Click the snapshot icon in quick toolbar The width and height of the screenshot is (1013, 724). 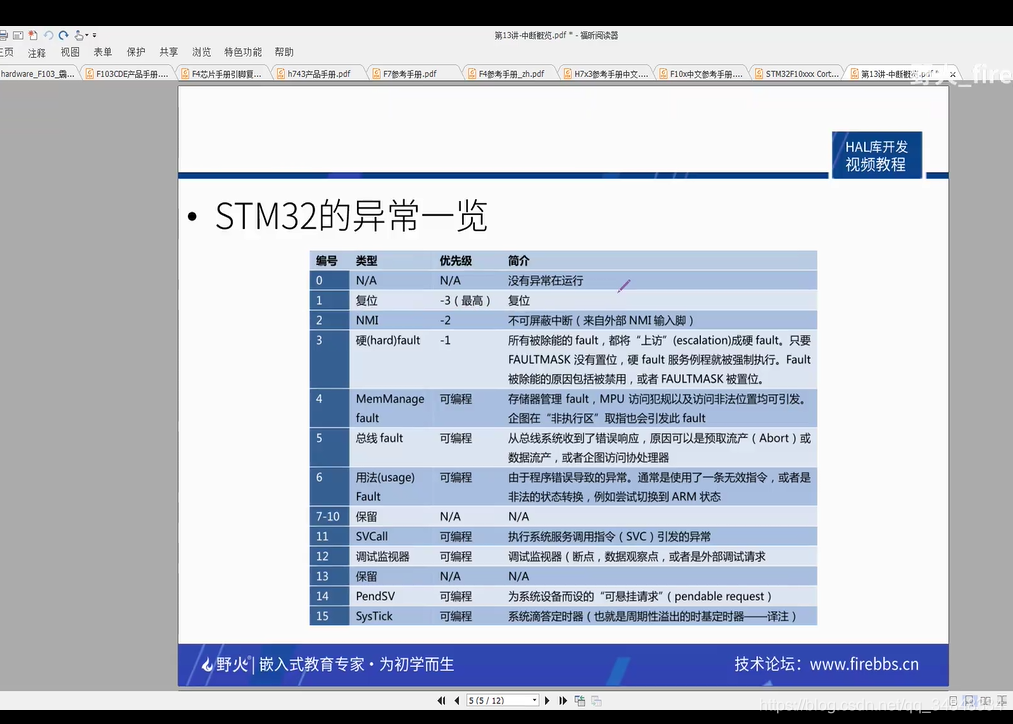point(18,35)
